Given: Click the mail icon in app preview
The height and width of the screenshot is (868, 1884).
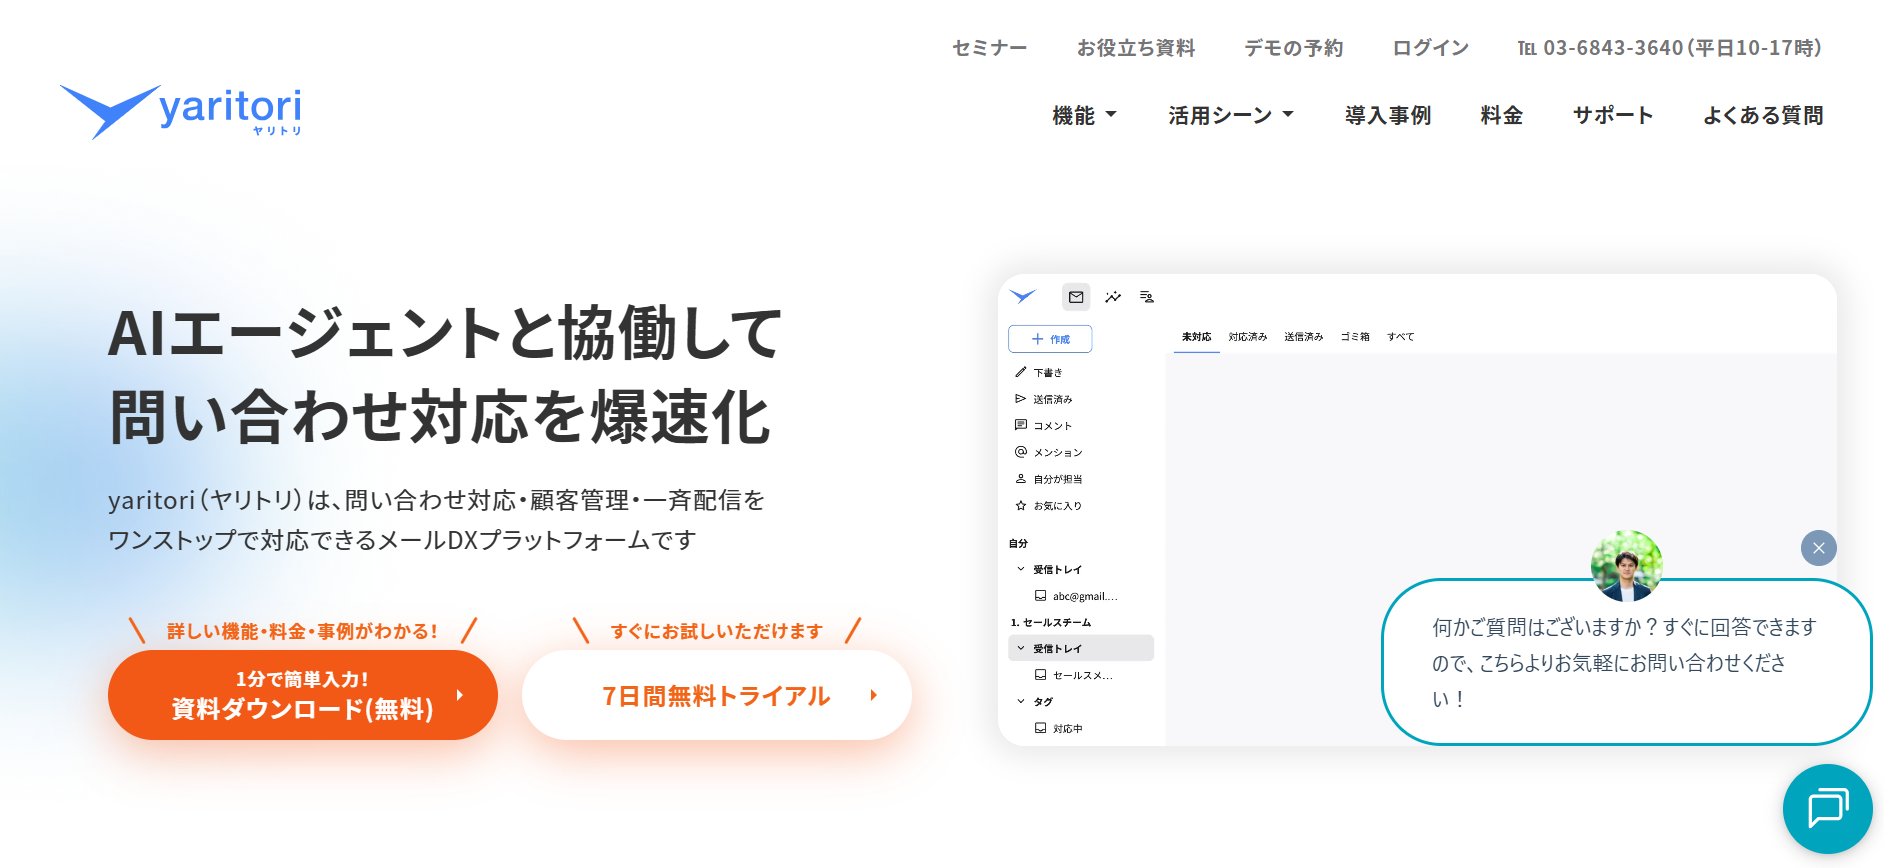Looking at the screenshot, I should pos(1076,297).
